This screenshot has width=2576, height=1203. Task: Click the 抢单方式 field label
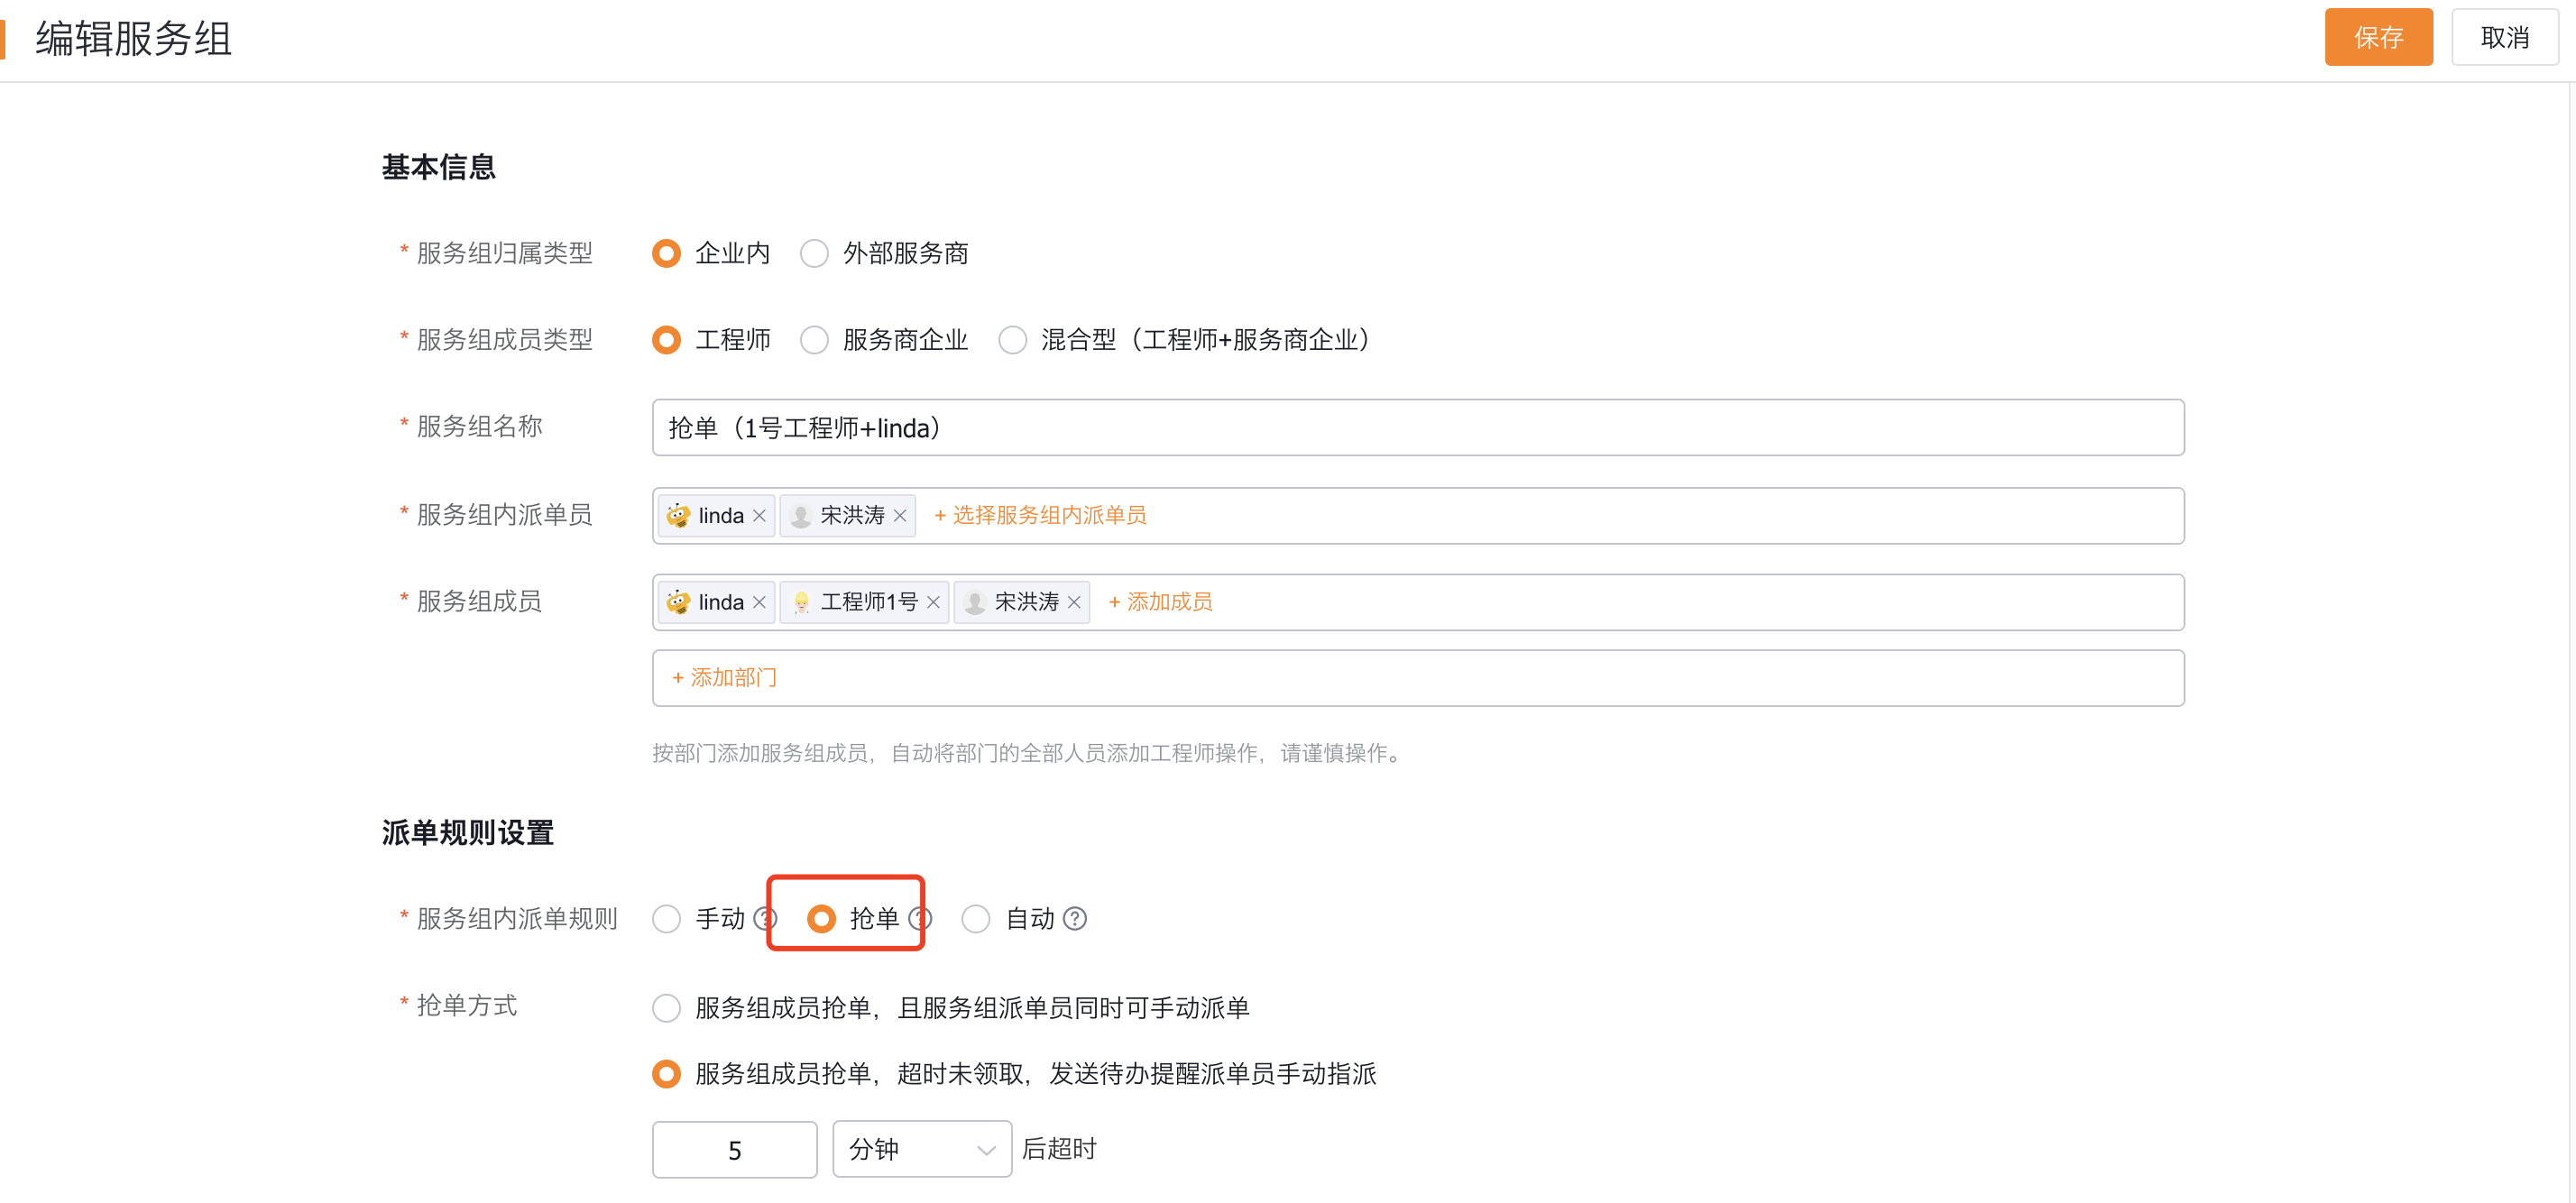tap(467, 1005)
